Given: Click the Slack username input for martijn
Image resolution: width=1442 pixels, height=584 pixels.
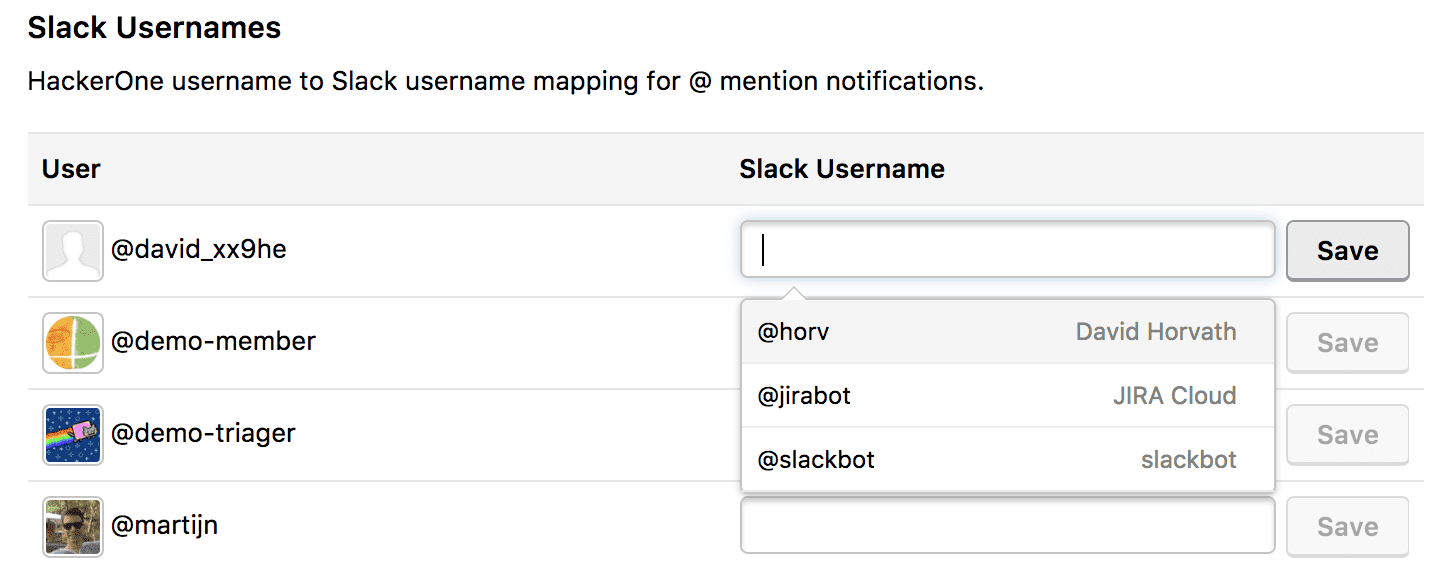Looking at the screenshot, I should click(1007, 526).
